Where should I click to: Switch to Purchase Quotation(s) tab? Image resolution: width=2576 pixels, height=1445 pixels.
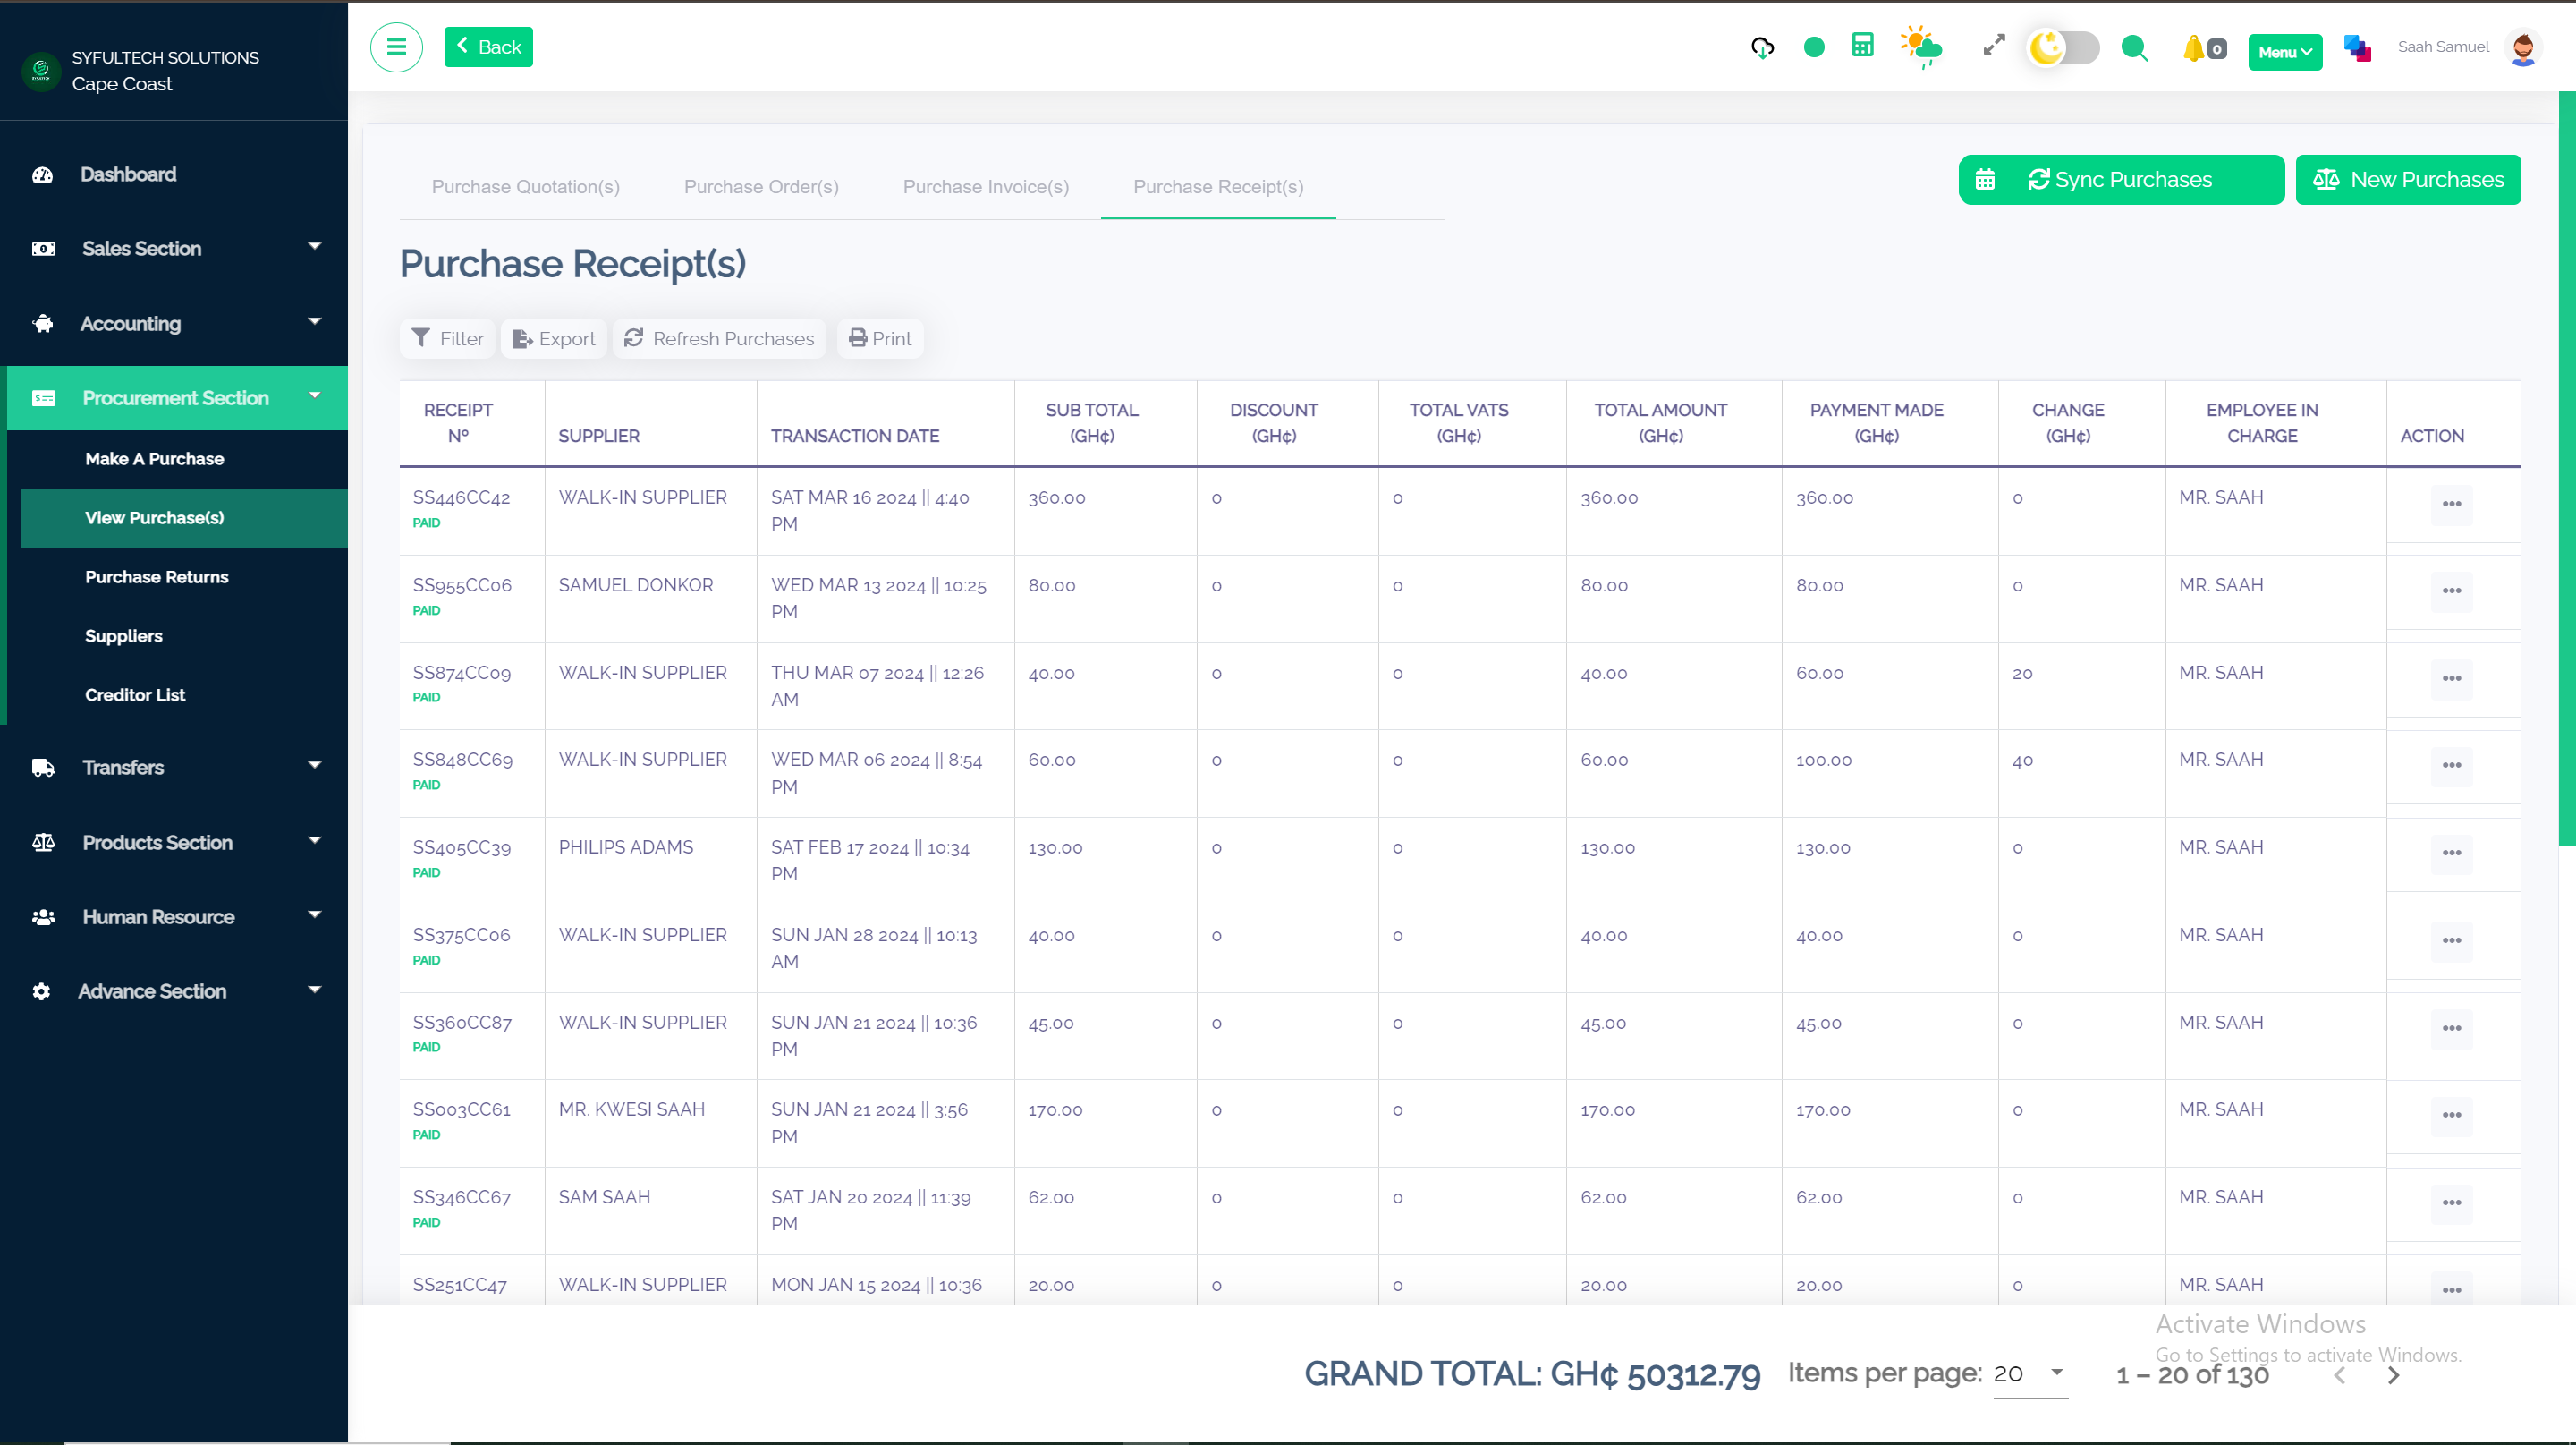[526, 187]
